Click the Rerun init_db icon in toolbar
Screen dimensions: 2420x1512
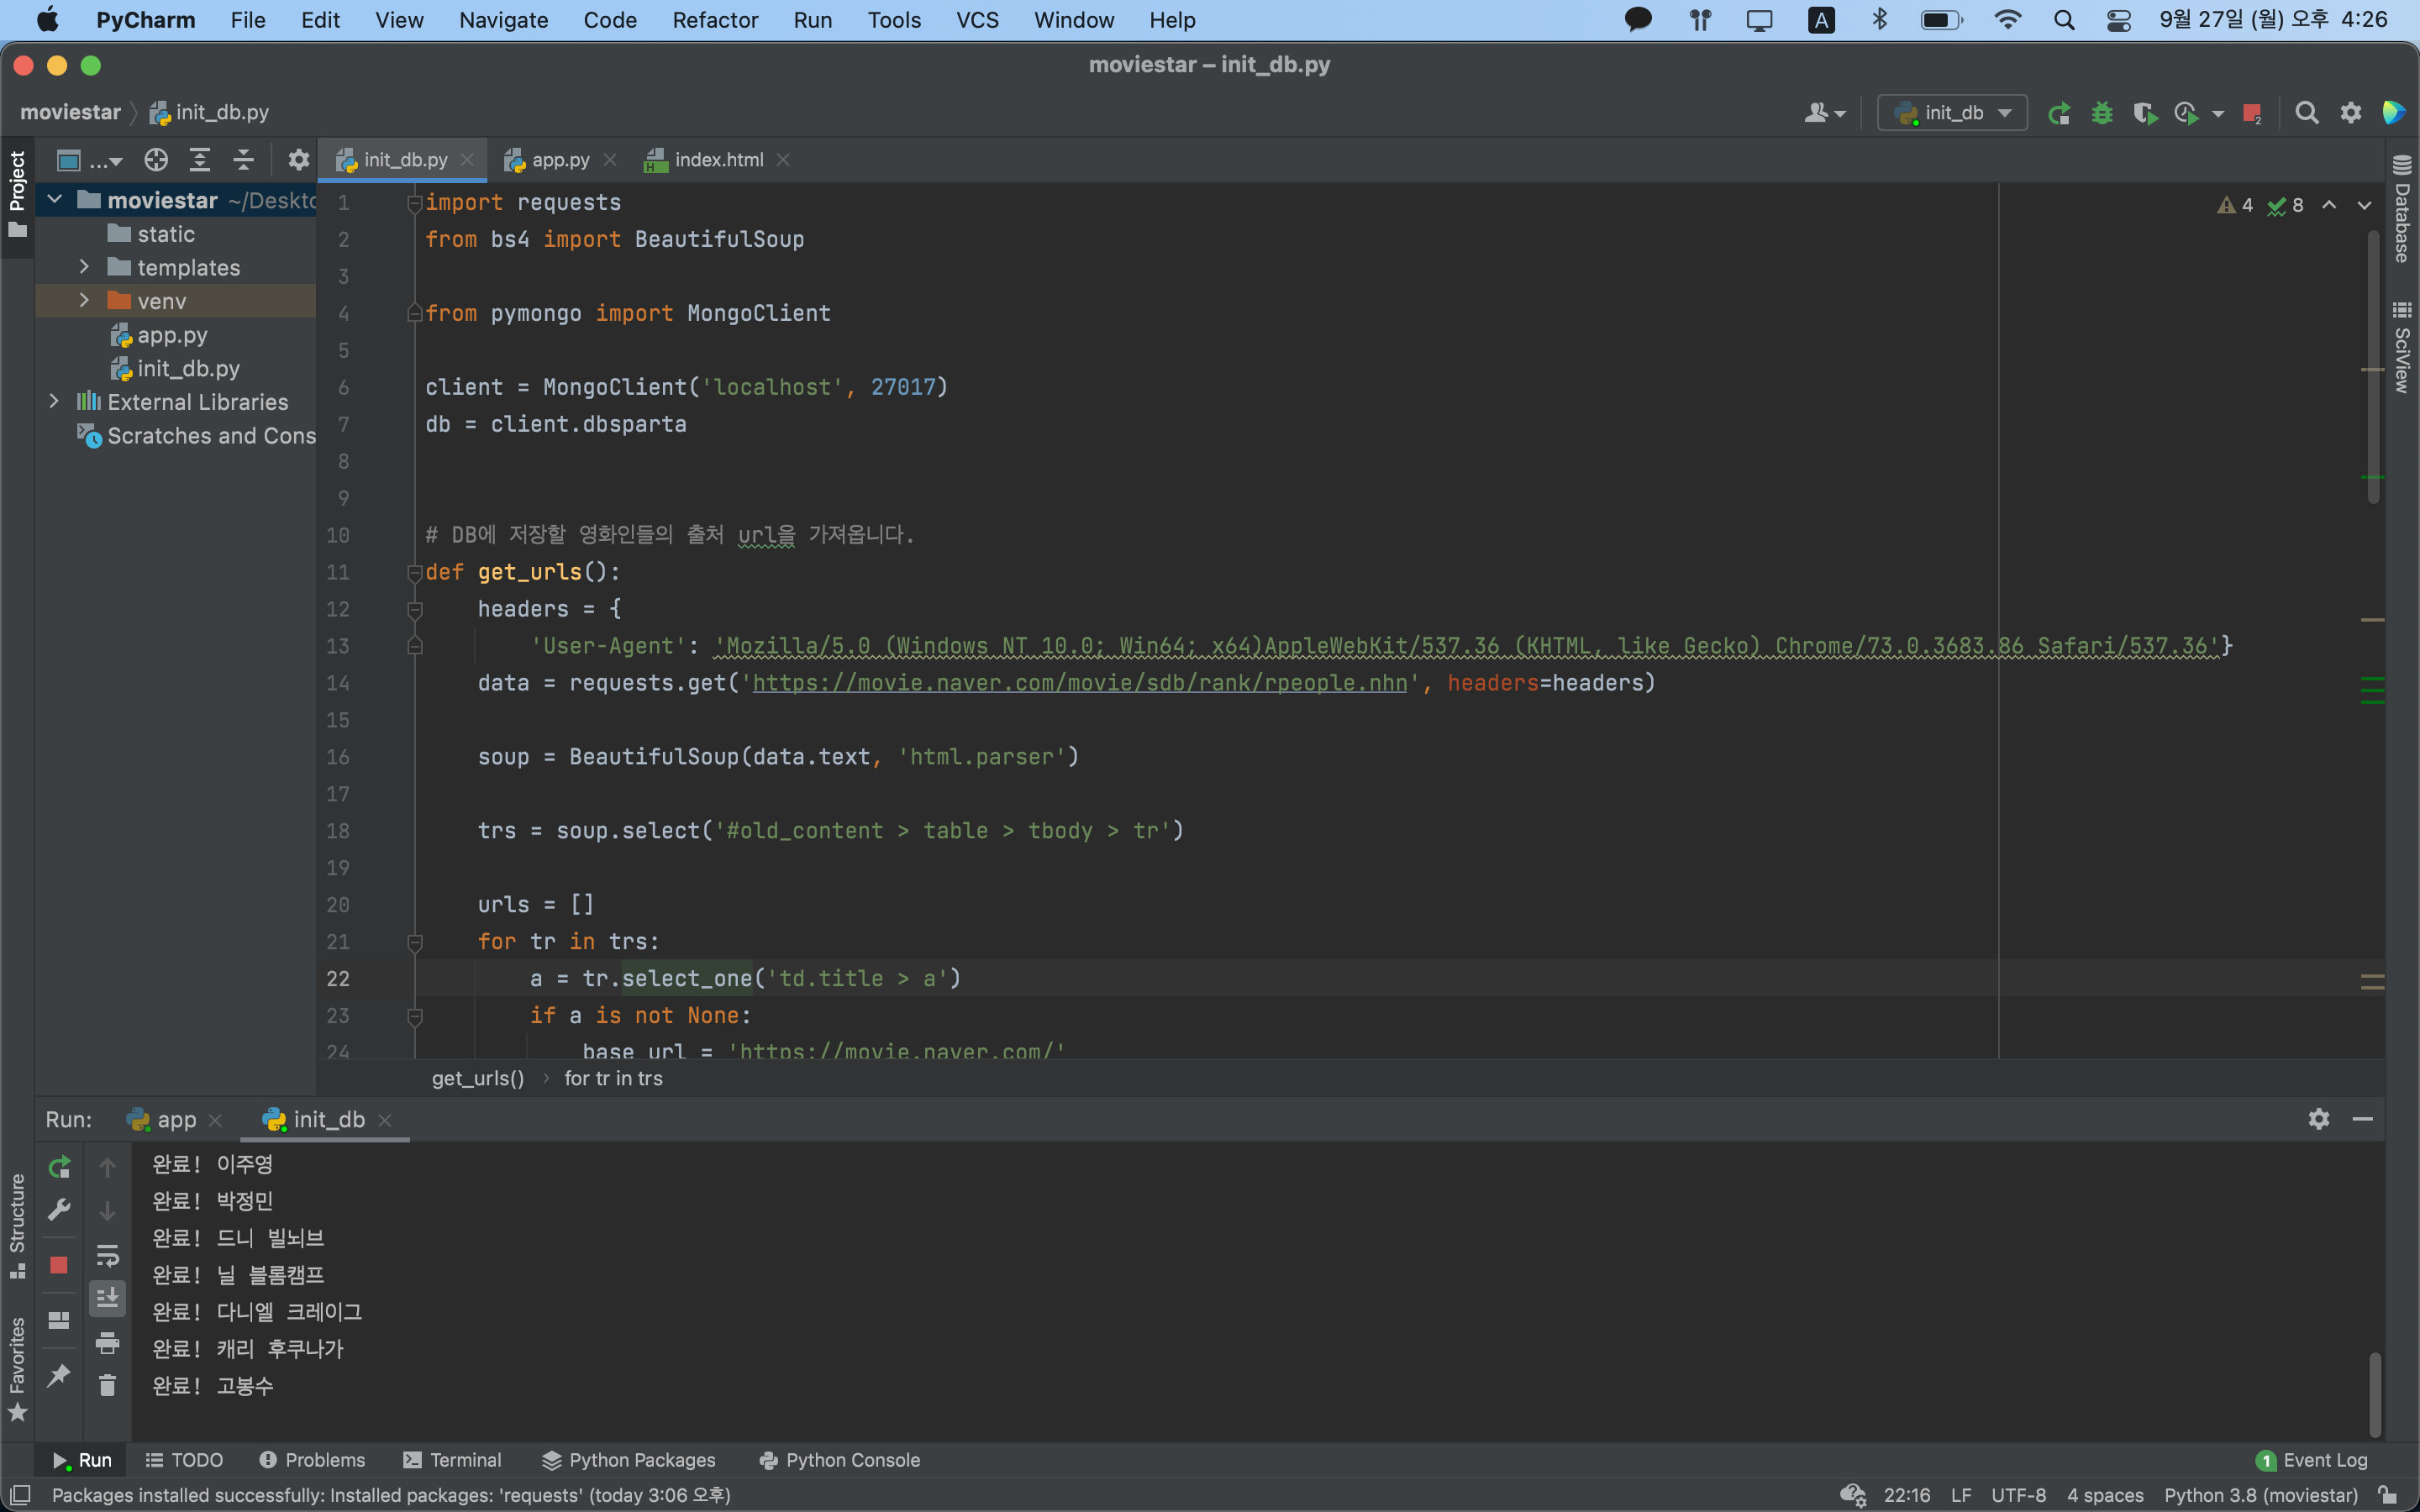point(2059,113)
